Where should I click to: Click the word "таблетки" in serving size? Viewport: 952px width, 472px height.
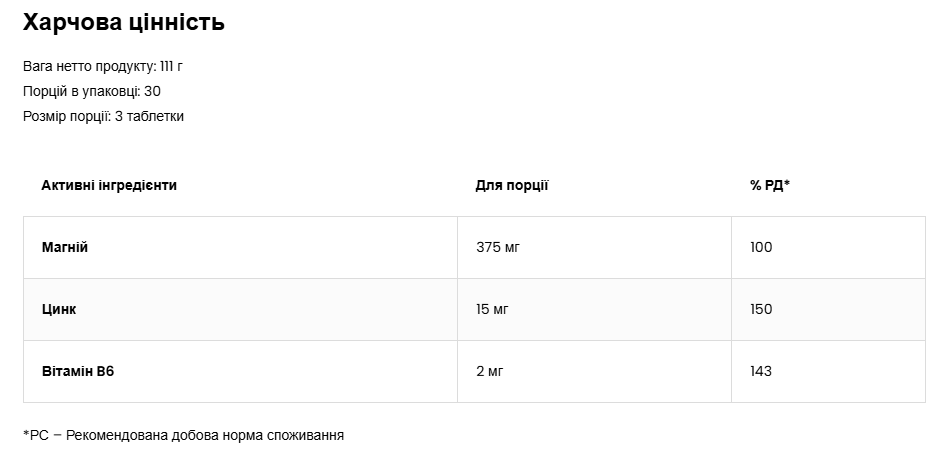[156, 116]
